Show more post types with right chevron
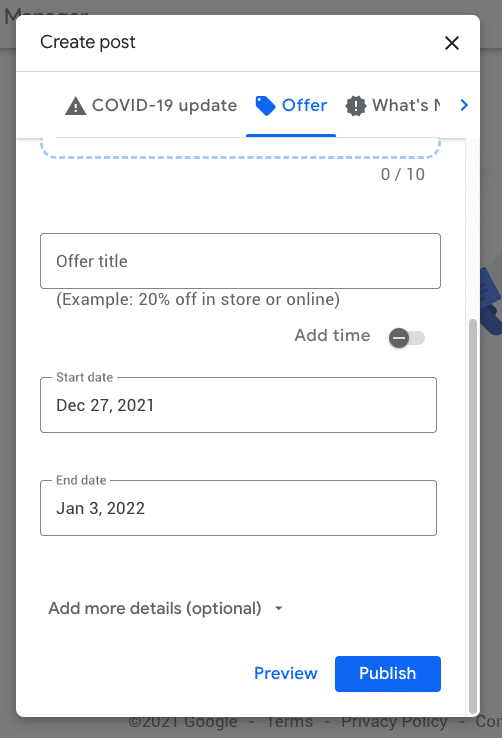This screenshot has height=738, width=502. 464,105
